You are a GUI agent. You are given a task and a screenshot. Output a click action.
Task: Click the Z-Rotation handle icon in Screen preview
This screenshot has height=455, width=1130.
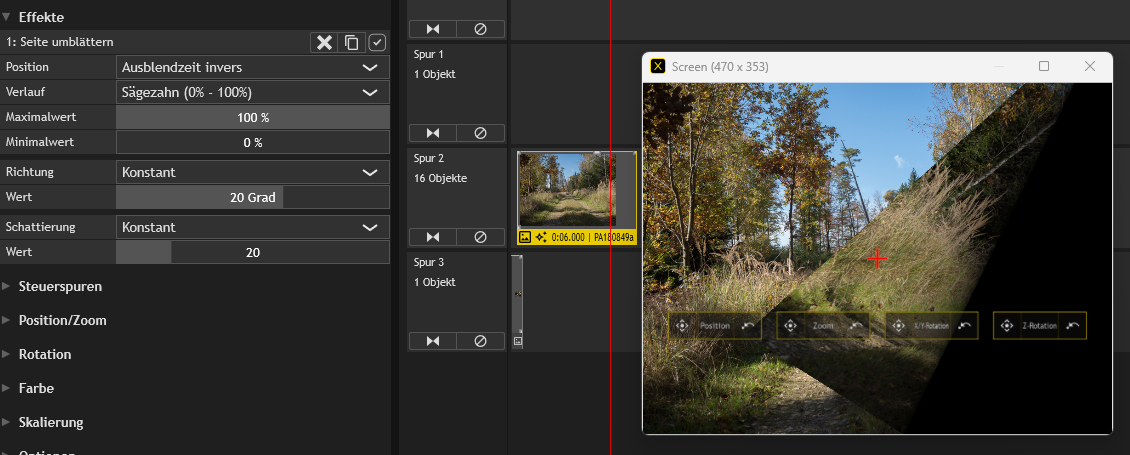pyautogui.click(x=1007, y=326)
